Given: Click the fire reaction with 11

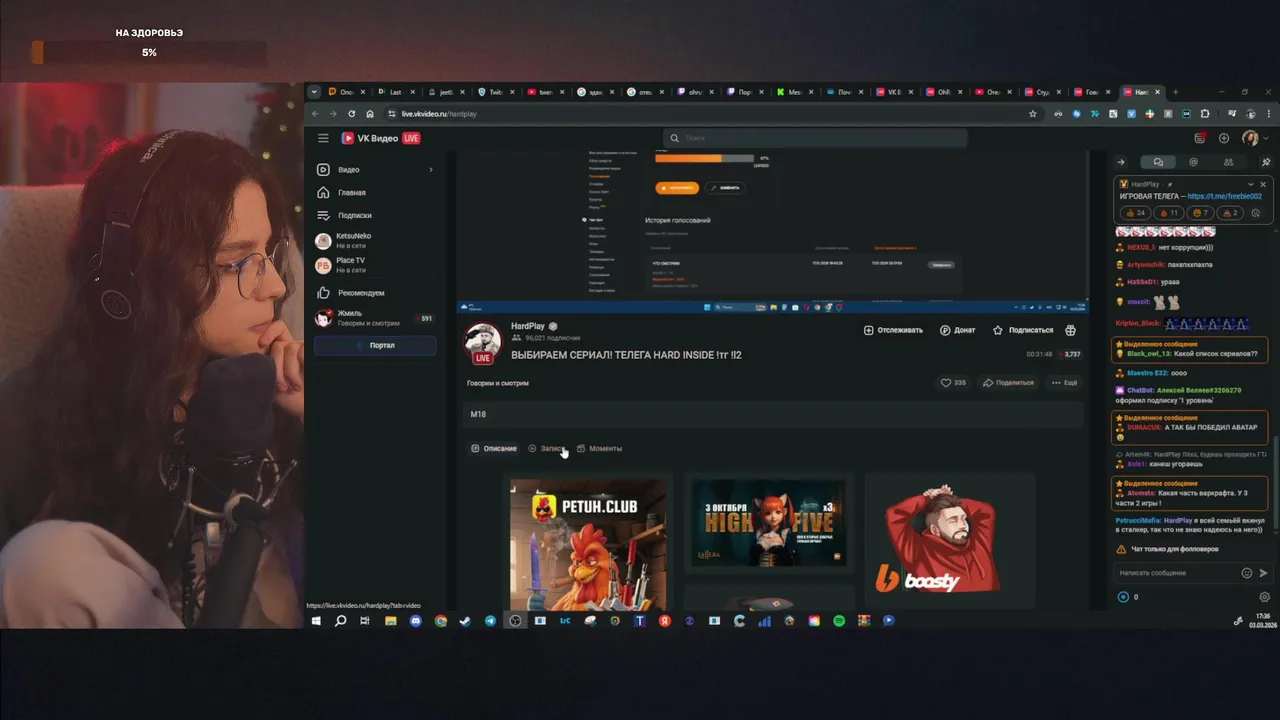Looking at the screenshot, I should pos(1167,213).
